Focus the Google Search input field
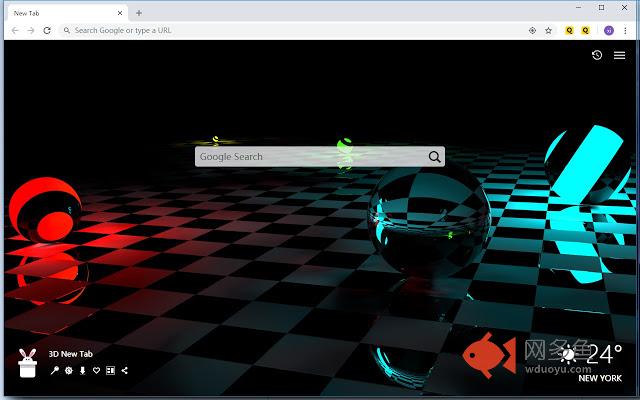The height and width of the screenshot is (400, 640). [x=320, y=156]
